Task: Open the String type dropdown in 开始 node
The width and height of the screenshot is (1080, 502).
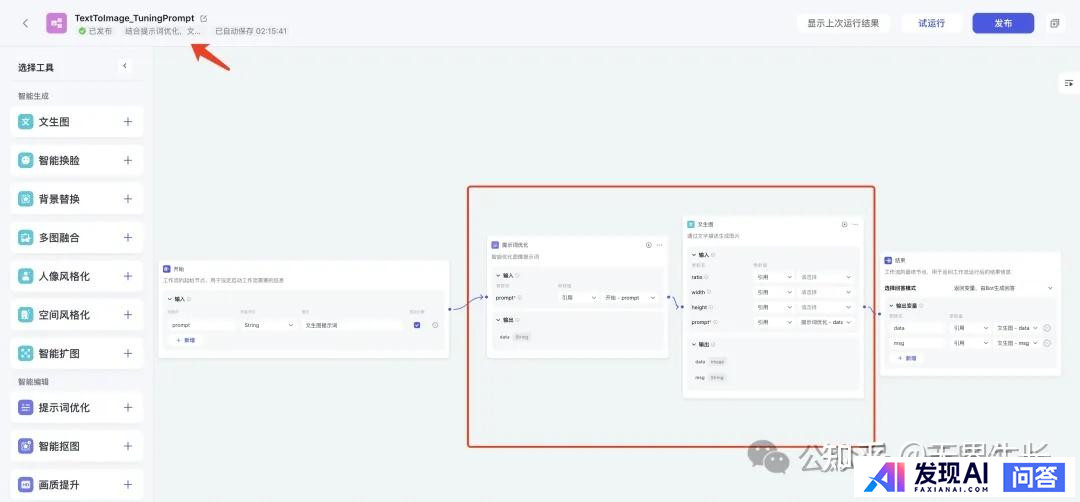Action: pyautogui.click(x=267, y=325)
